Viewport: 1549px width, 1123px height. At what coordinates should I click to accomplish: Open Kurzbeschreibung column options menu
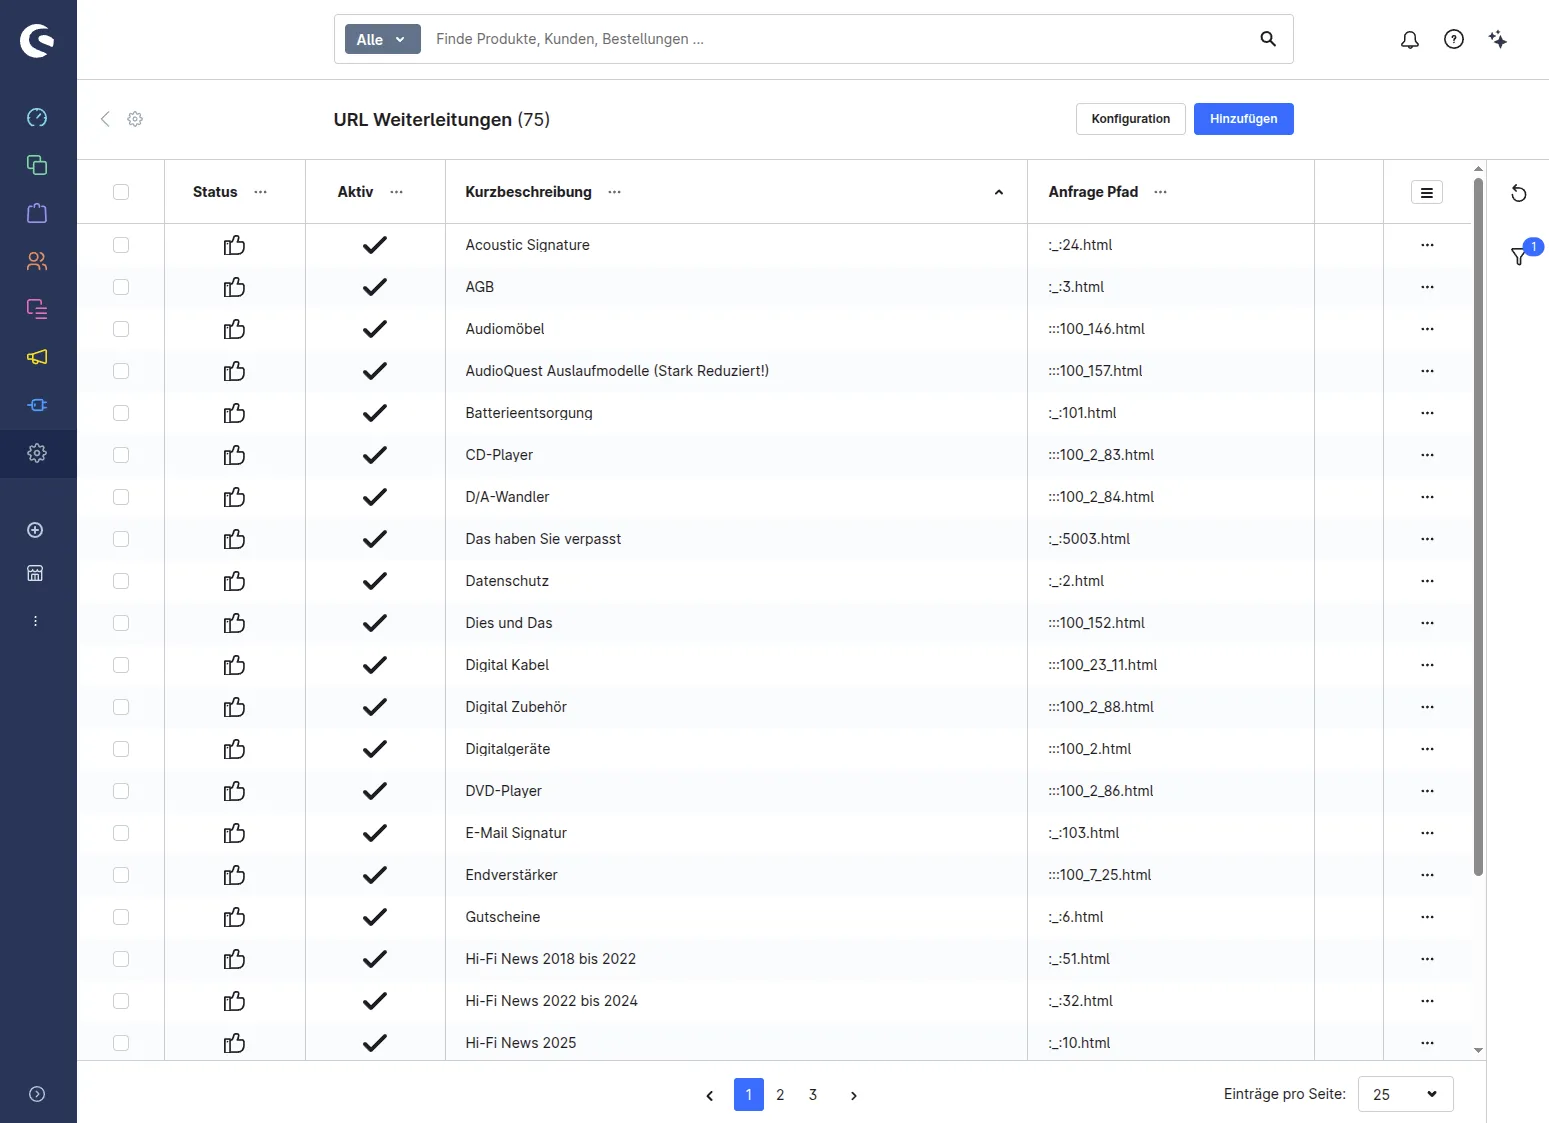pyautogui.click(x=615, y=192)
